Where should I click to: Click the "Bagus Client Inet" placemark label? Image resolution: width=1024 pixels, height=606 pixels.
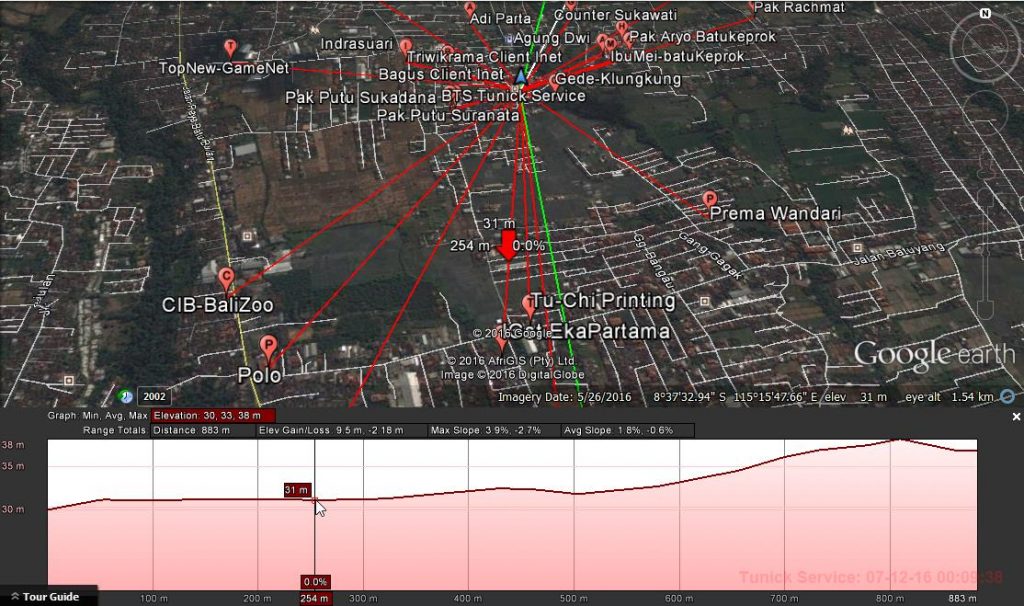pyautogui.click(x=441, y=74)
